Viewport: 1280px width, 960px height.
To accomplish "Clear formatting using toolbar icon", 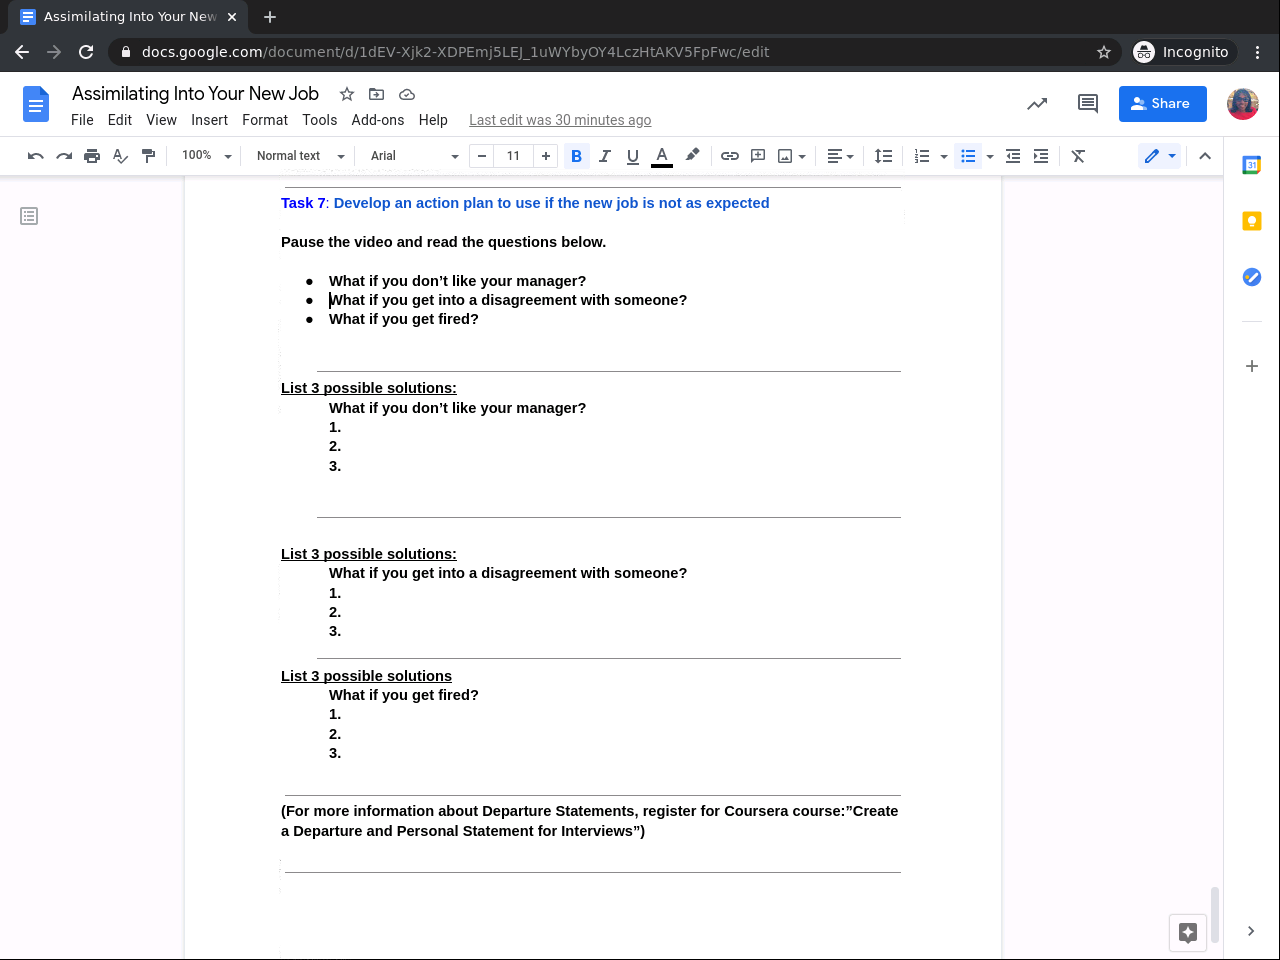I will pyautogui.click(x=1078, y=156).
